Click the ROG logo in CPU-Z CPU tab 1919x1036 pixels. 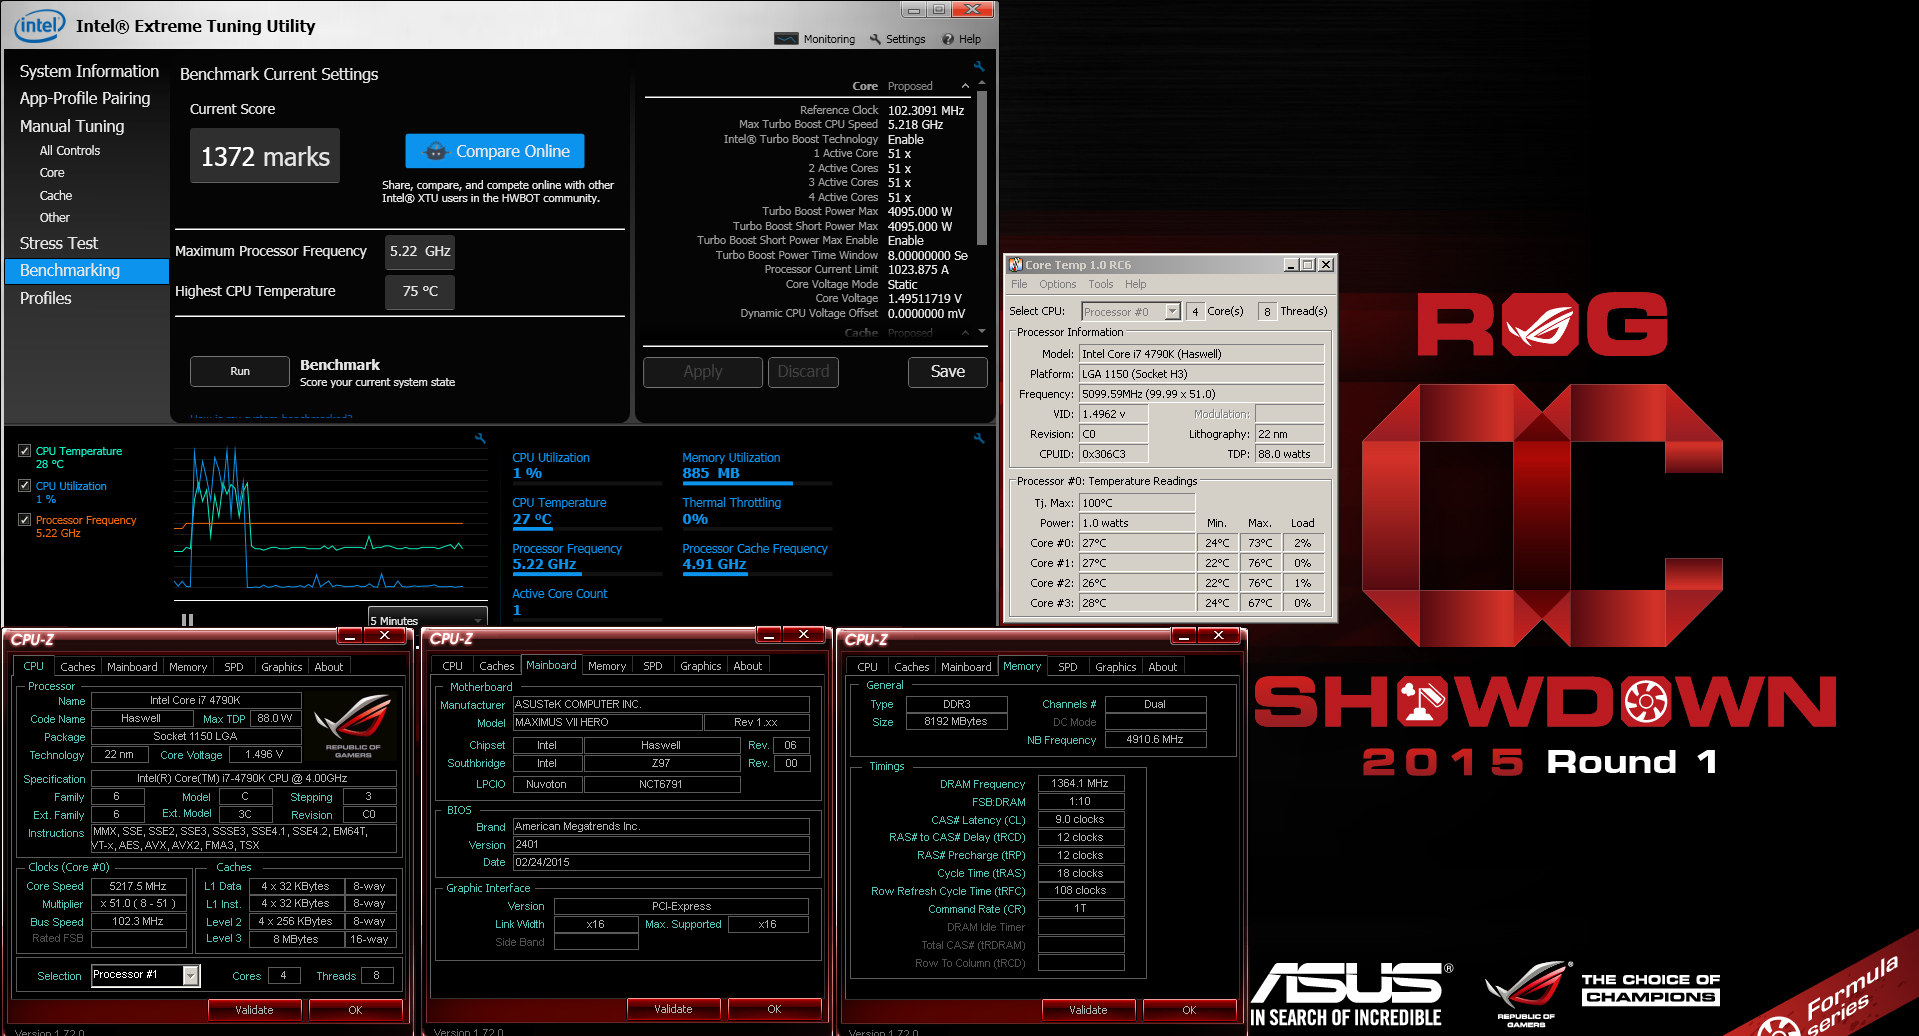tap(352, 725)
